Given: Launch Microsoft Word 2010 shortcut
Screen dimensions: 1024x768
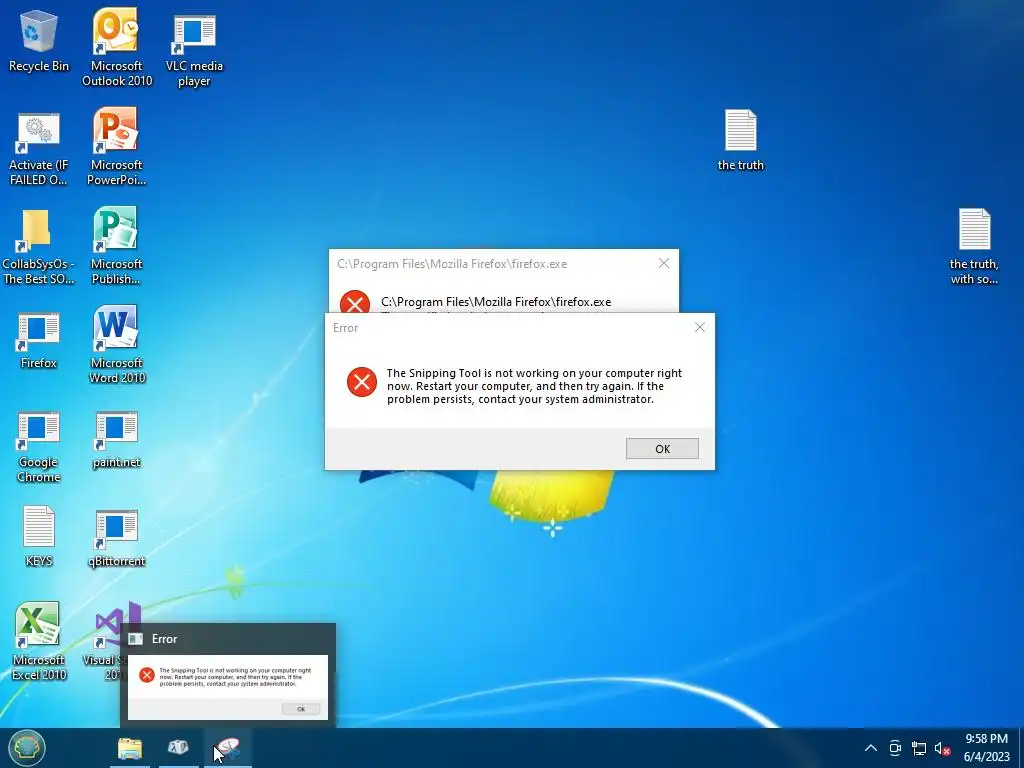Looking at the screenshot, I should [116, 345].
